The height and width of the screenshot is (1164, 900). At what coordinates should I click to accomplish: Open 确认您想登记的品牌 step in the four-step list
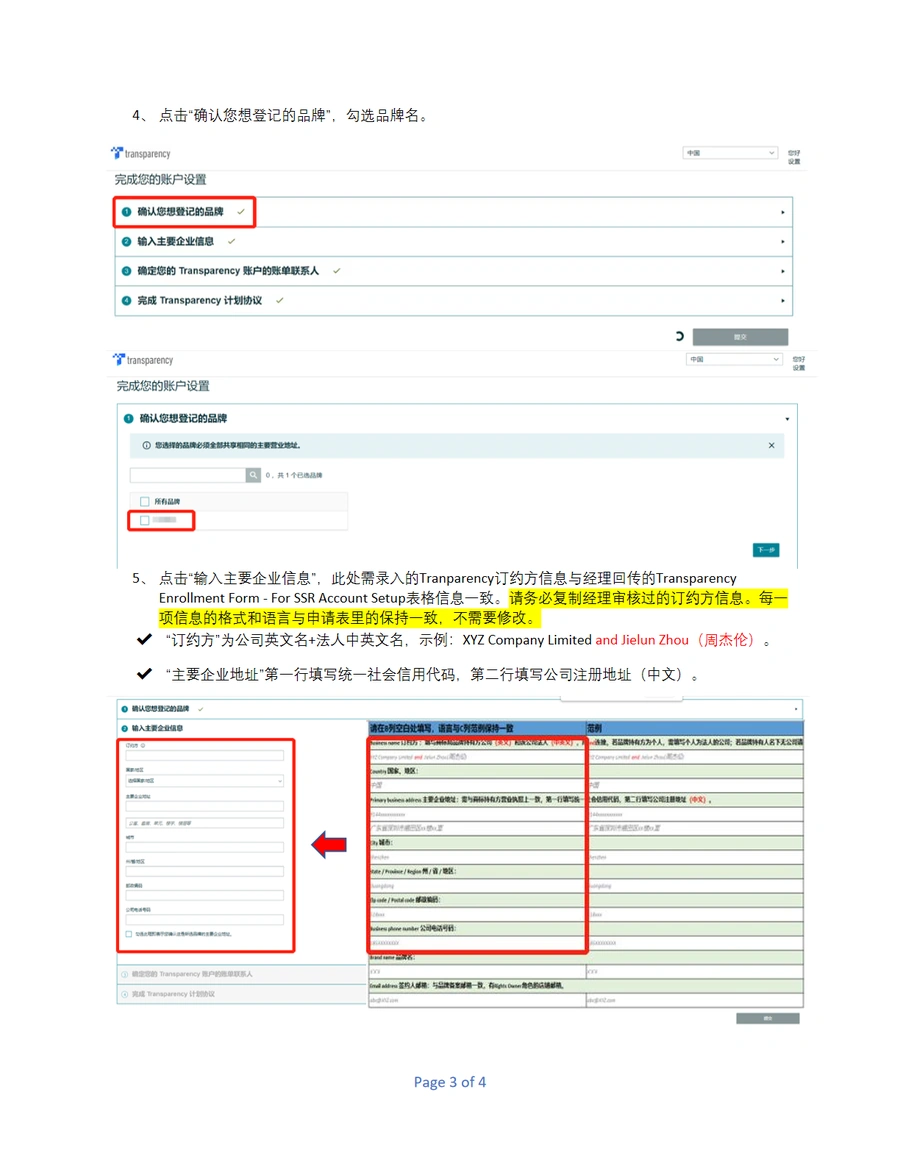tap(454, 212)
